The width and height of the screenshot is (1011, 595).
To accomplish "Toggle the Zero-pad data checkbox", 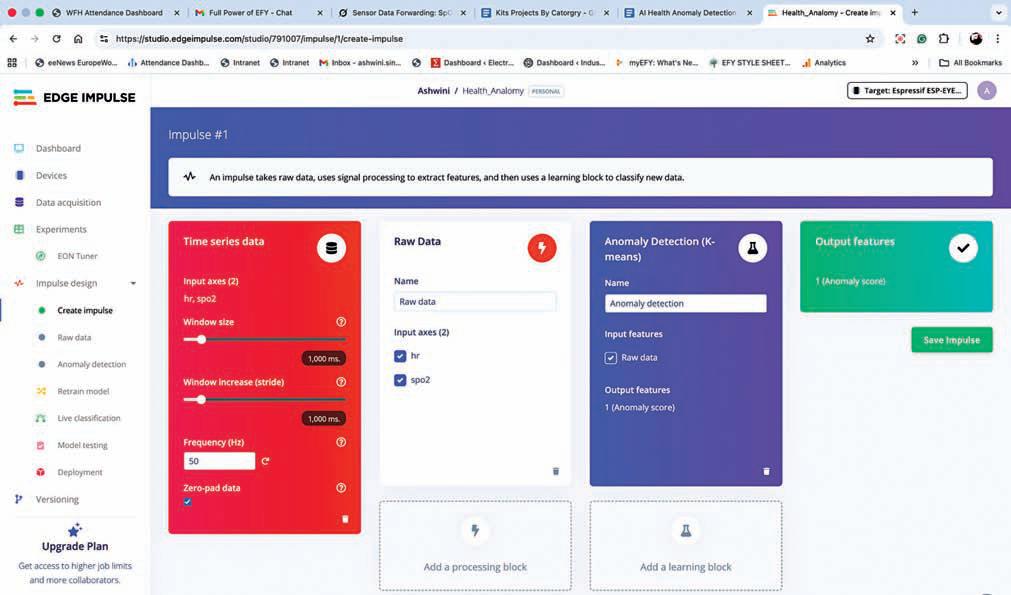I will (187, 502).
